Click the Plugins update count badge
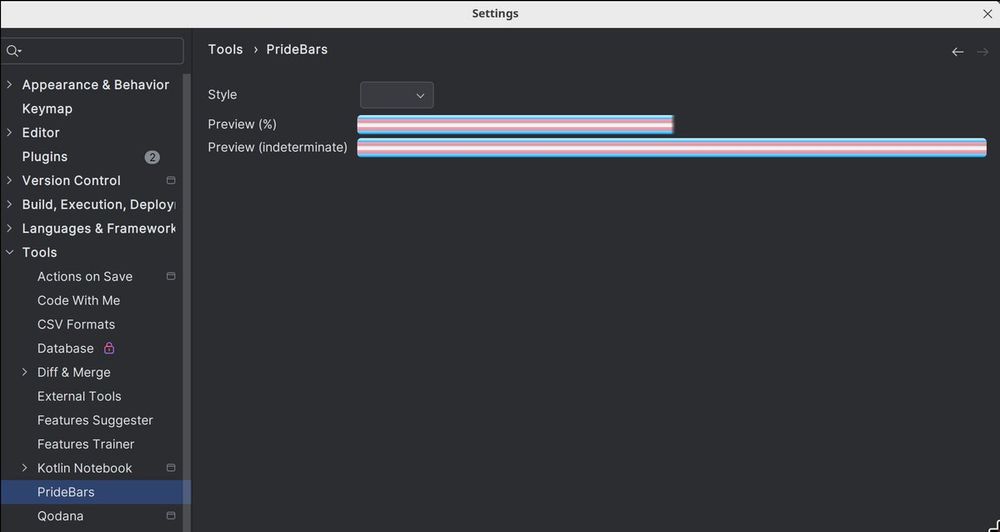Viewport: 1000px width, 532px height. click(x=152, y=157)
